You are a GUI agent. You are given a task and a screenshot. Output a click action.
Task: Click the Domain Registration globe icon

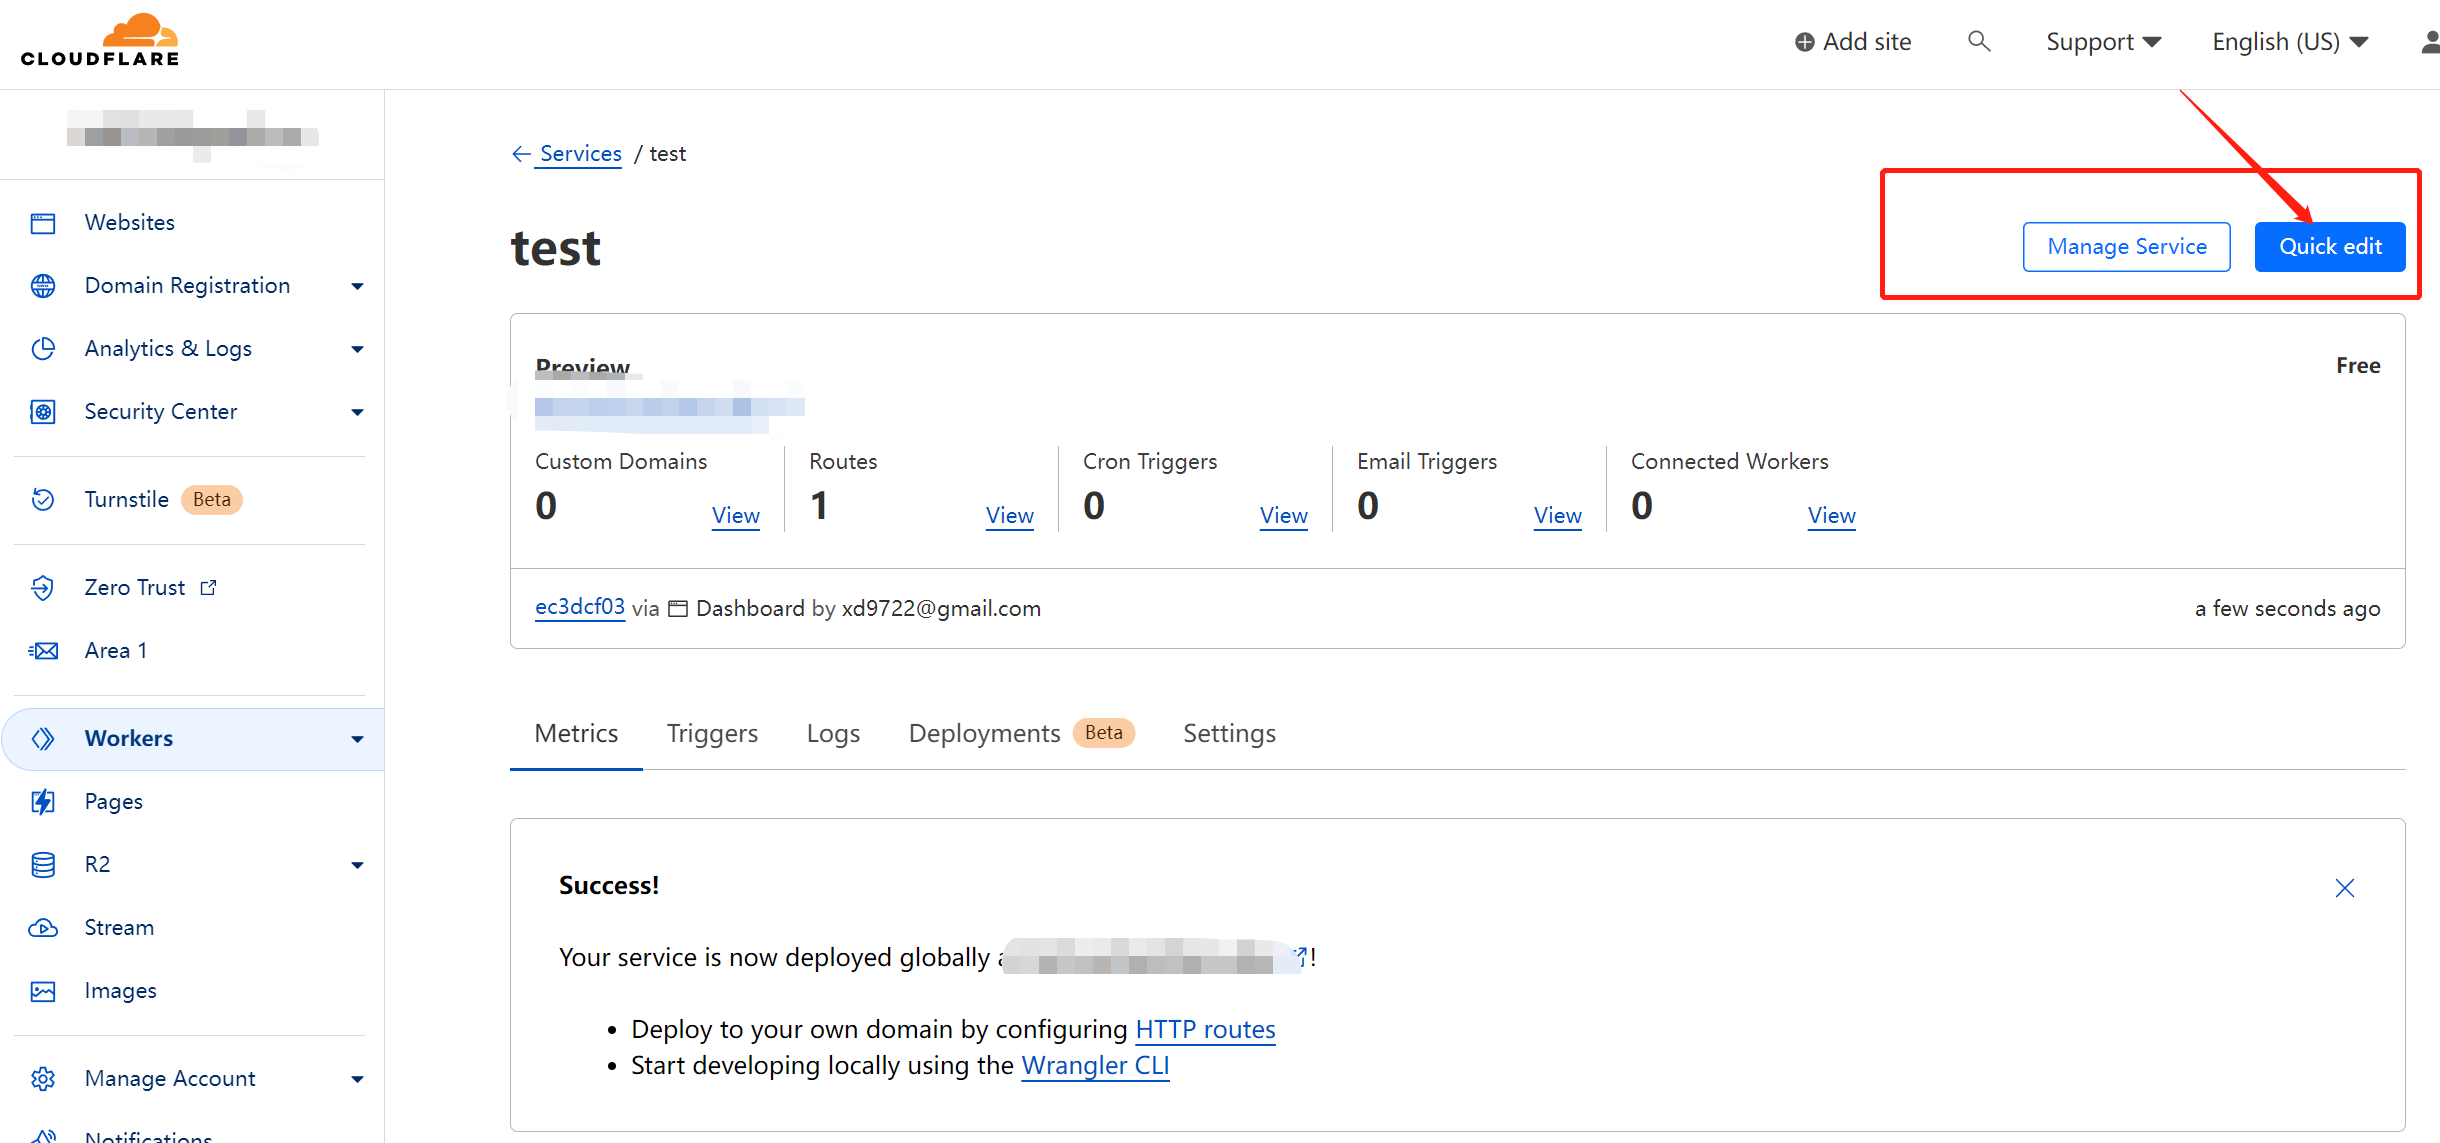[x=43, y=286]
